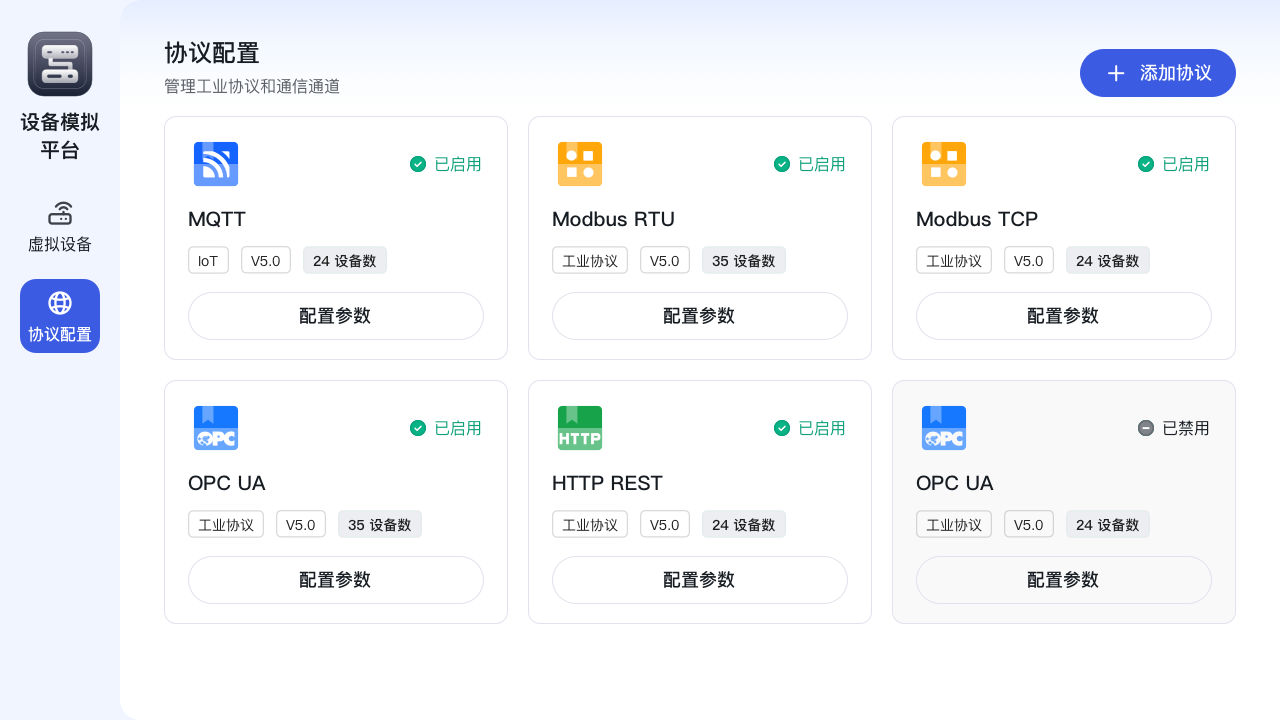The height and width of the screenshot is (720, 1280).
Task: Click the Modbus RTU protocol icon
Action: pos(580,164)
